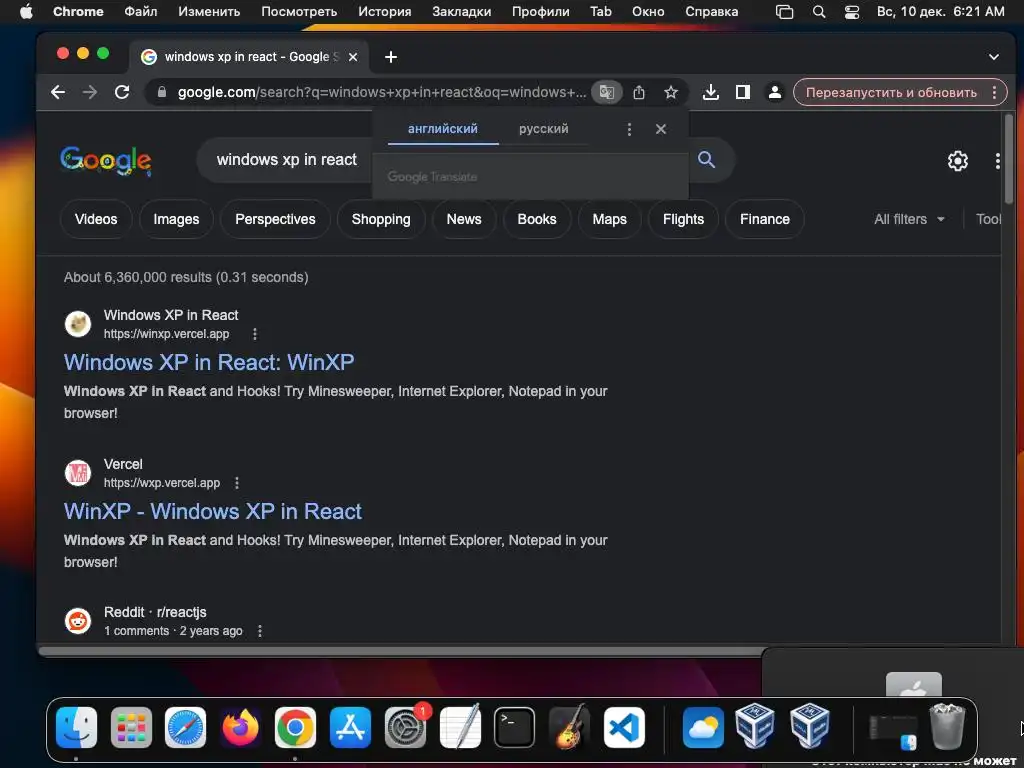Open options for winxp.vercel.app result
This screenshot has height=768, width=1024.
[255, 334]
